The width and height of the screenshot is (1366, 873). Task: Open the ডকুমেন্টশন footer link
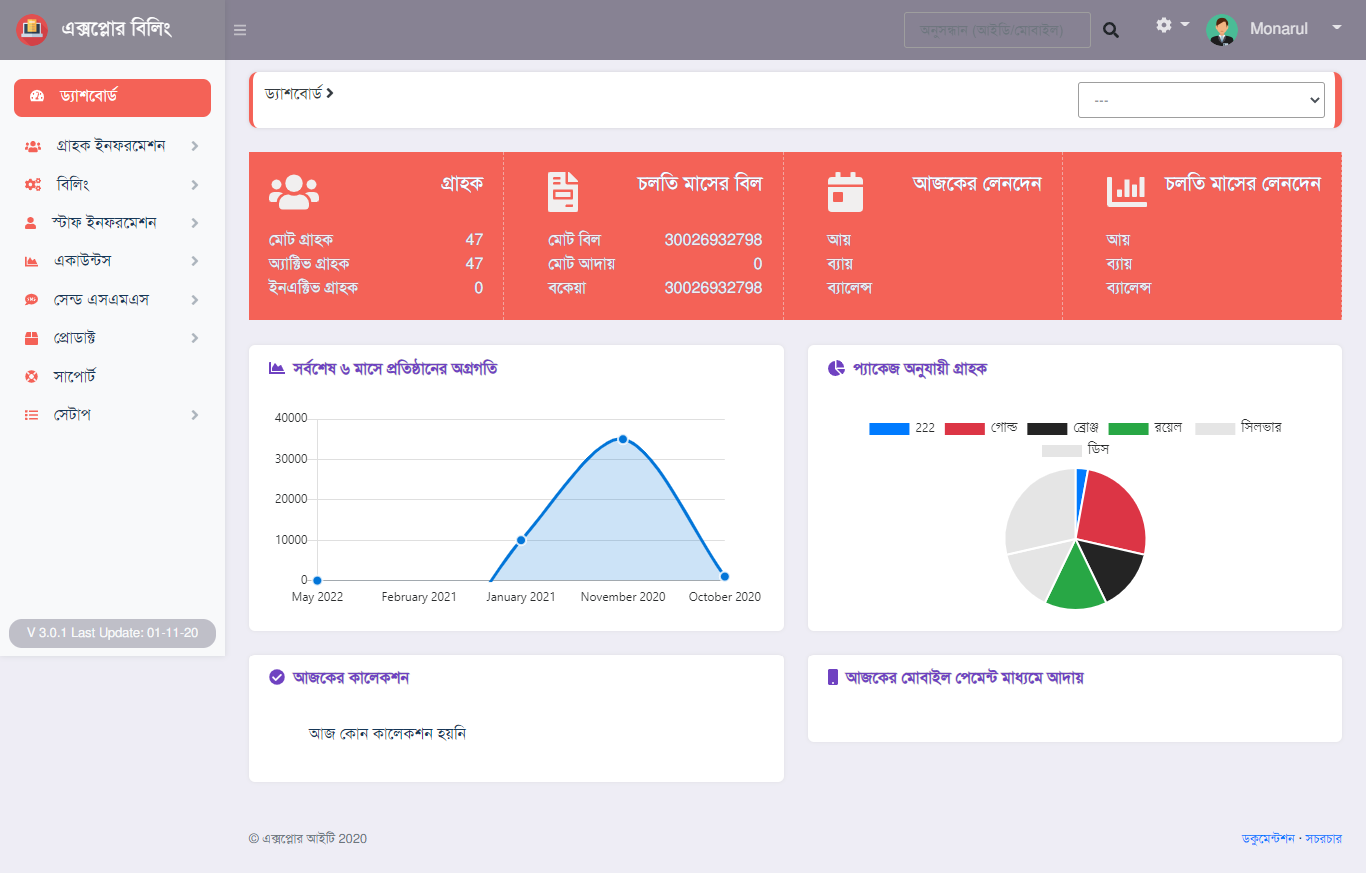coord(1268,839)
